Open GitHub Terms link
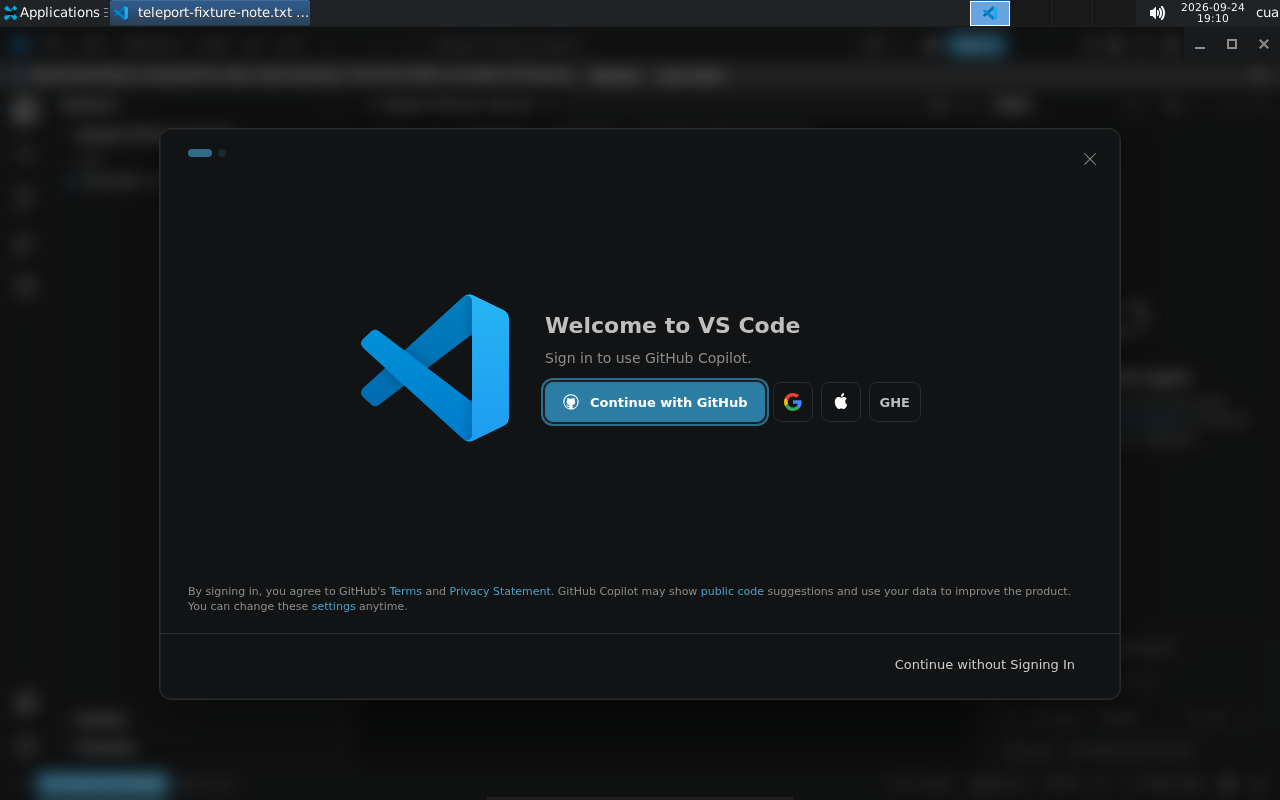1280x800 pixels. pyautogui.click(x=405, y=591)
